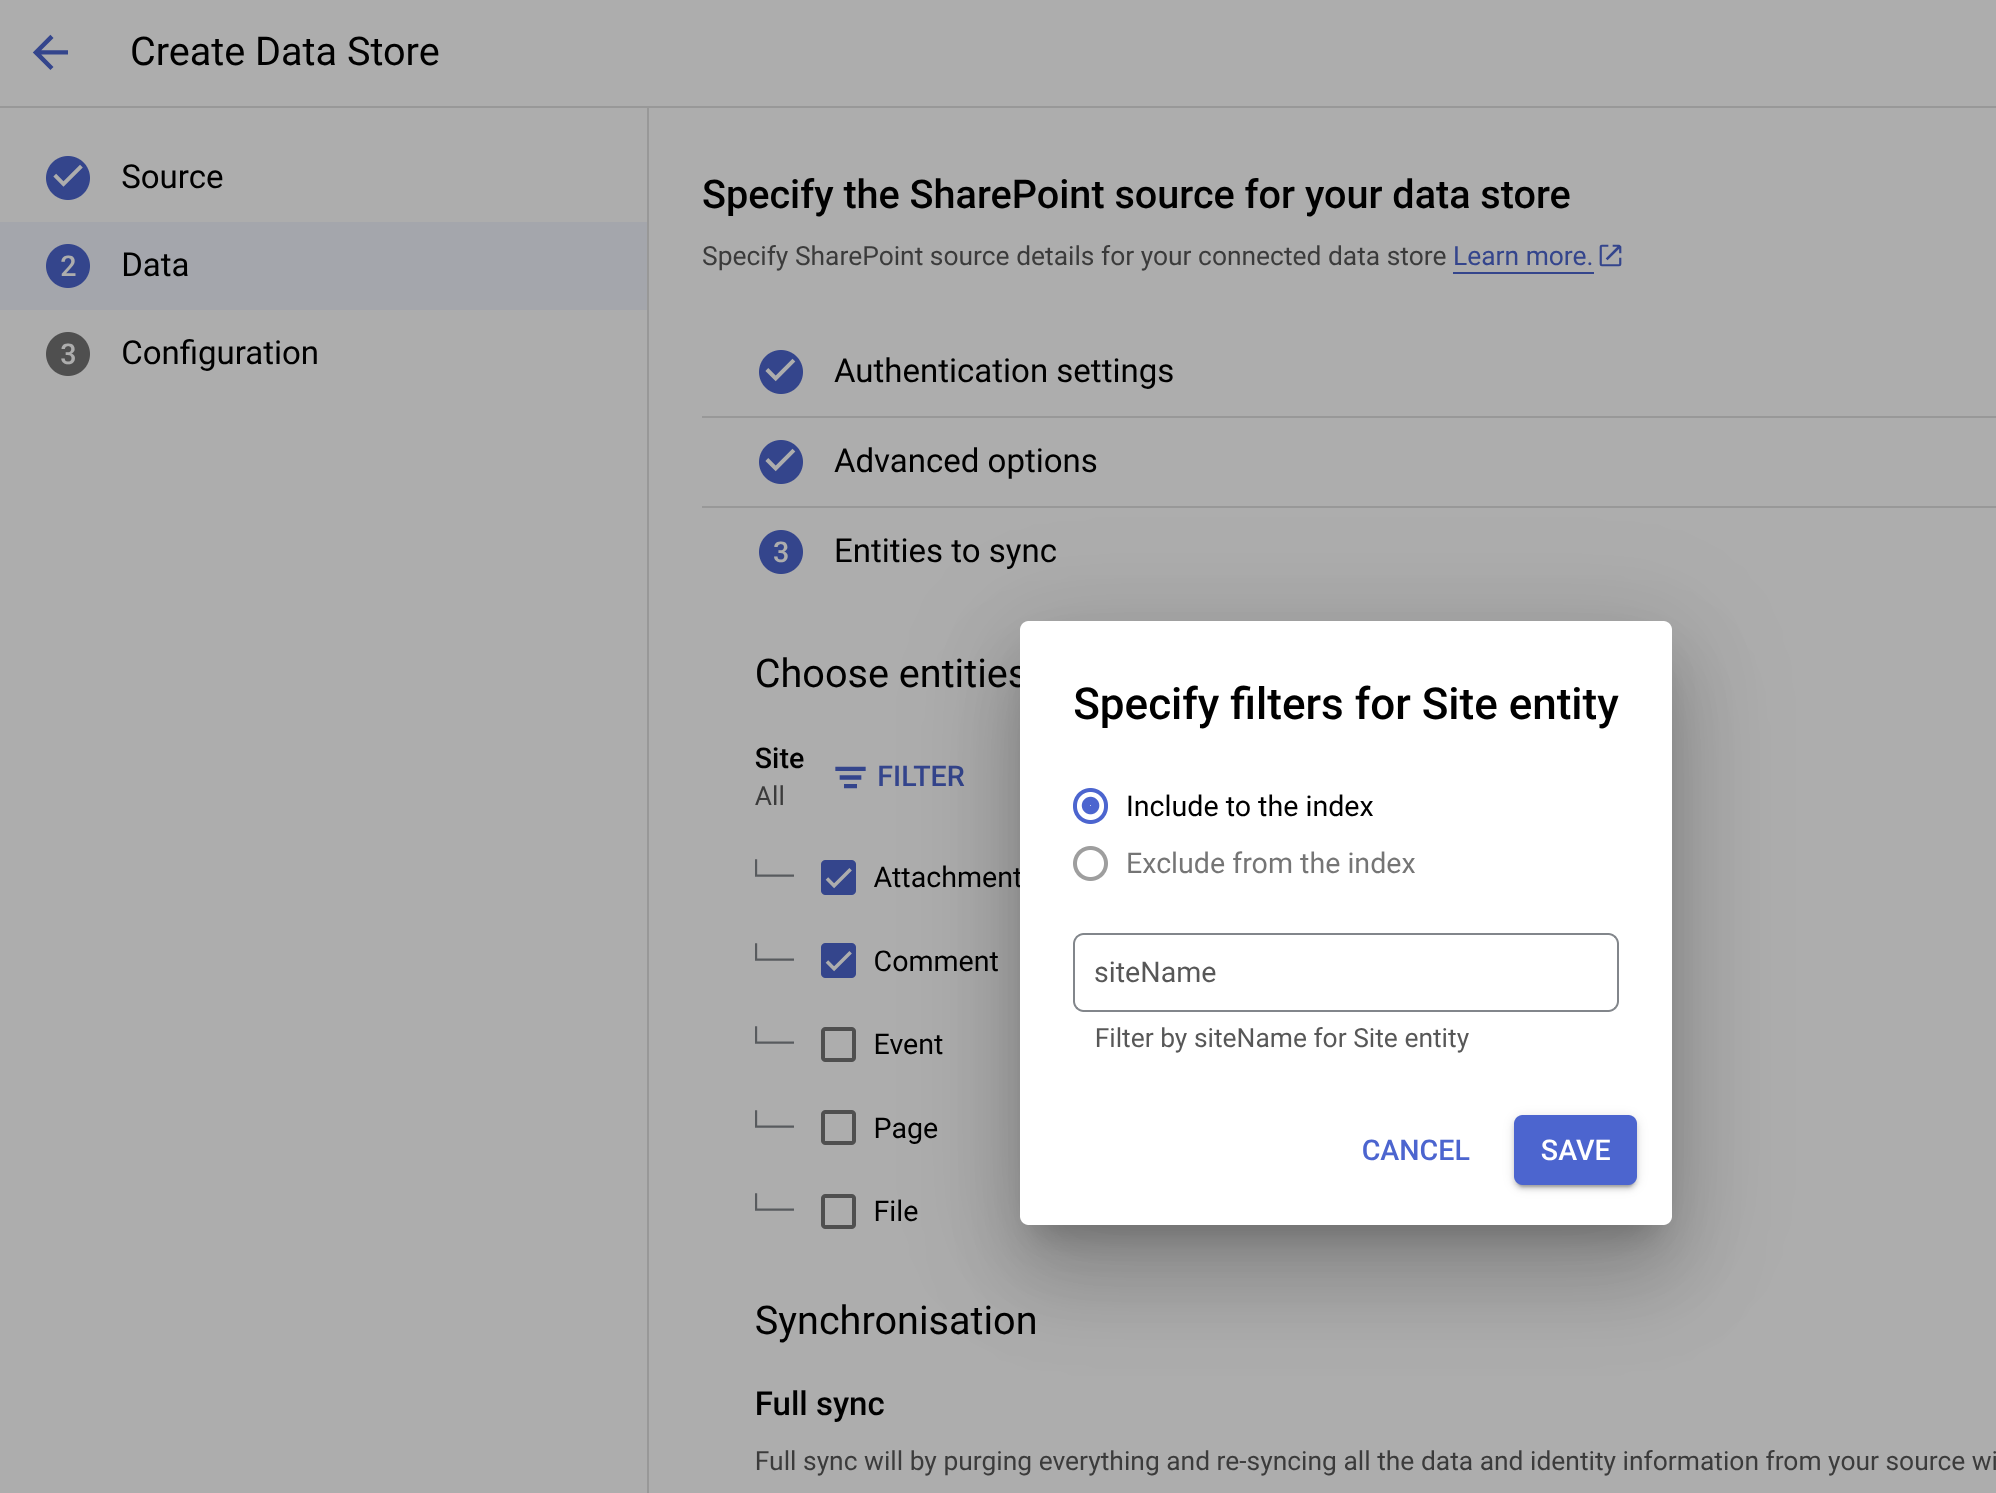The image size is (1996, 1493).
Task: Click the numbered circle for Entities to sync
Action: (x=781, y=551)
